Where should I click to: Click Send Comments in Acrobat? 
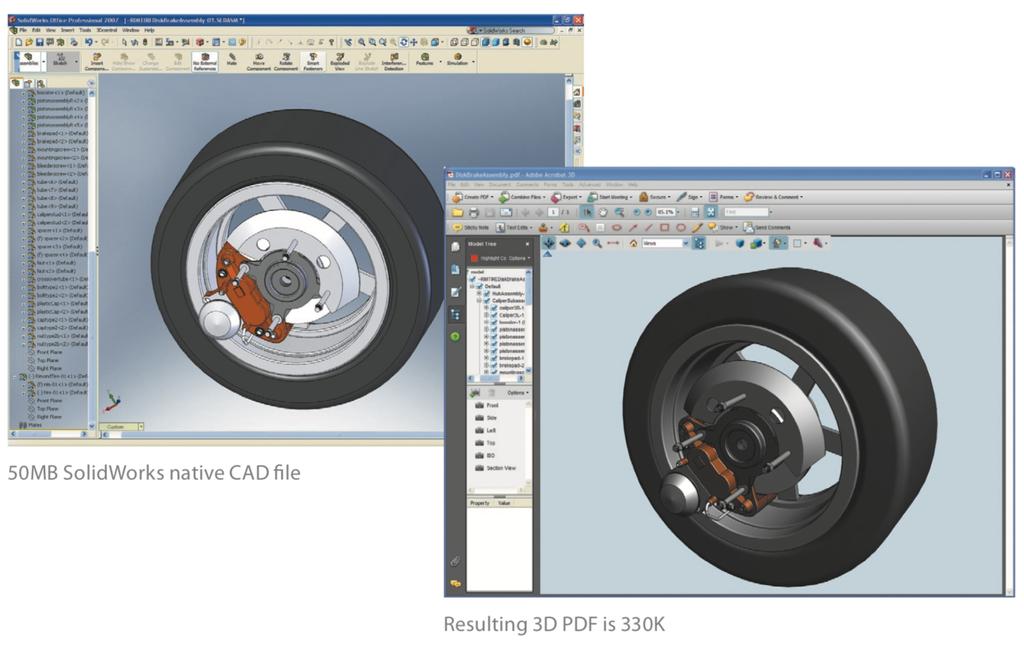click(767, 227)
